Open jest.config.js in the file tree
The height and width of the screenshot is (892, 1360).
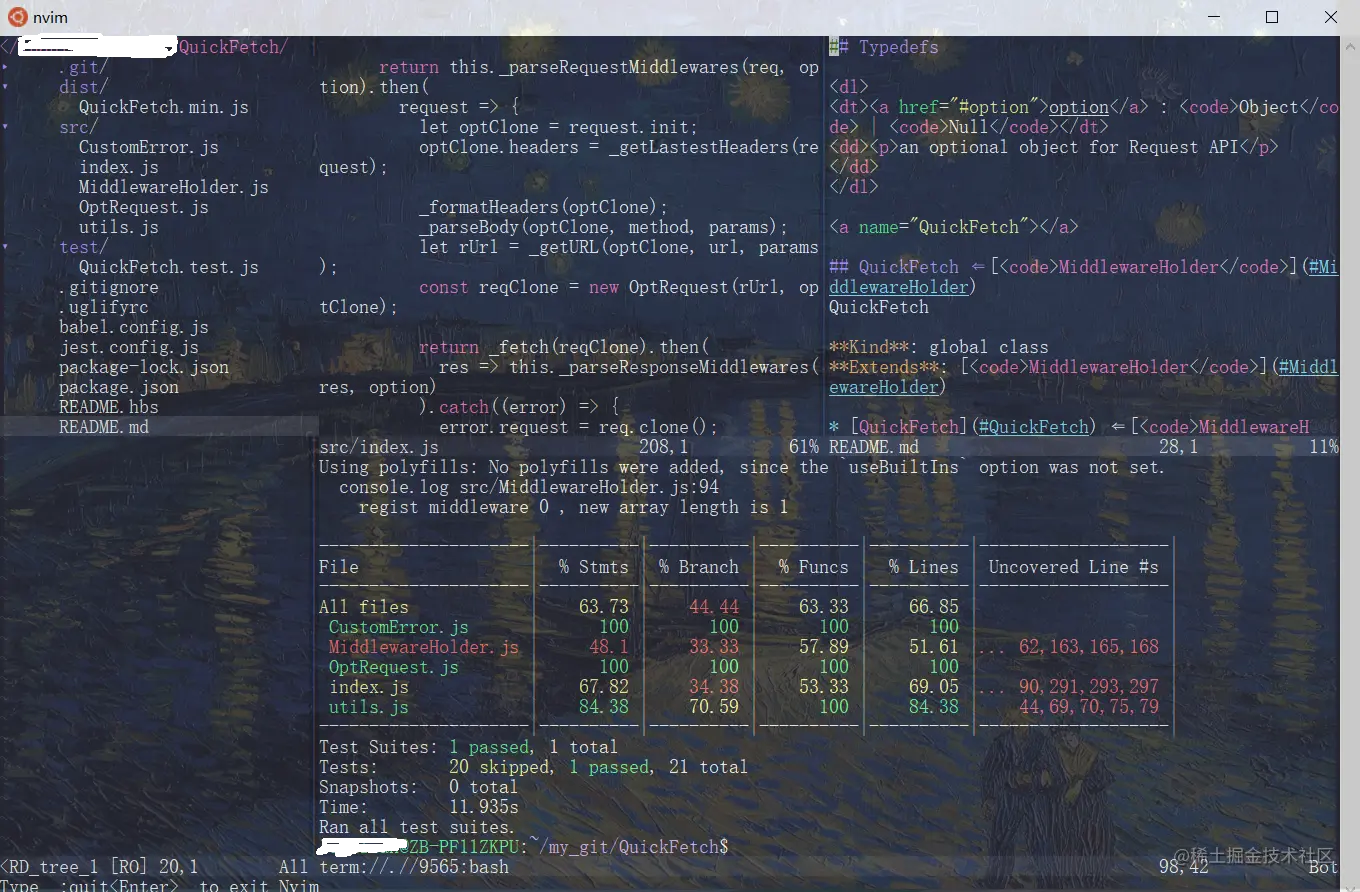coord(129,347)
